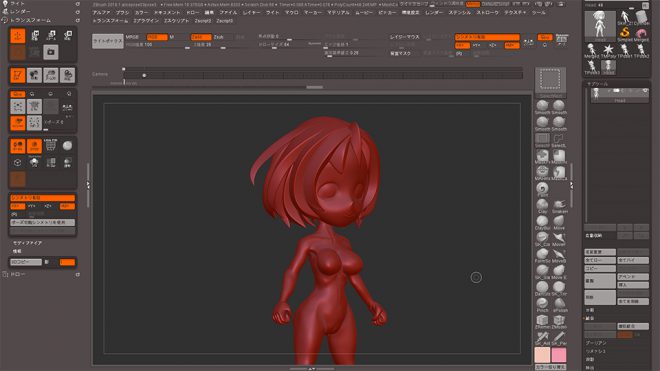Toggle >M< mirror symmetry on top shelf
Viewport: 660px width, 371px height.
(511, 45)
